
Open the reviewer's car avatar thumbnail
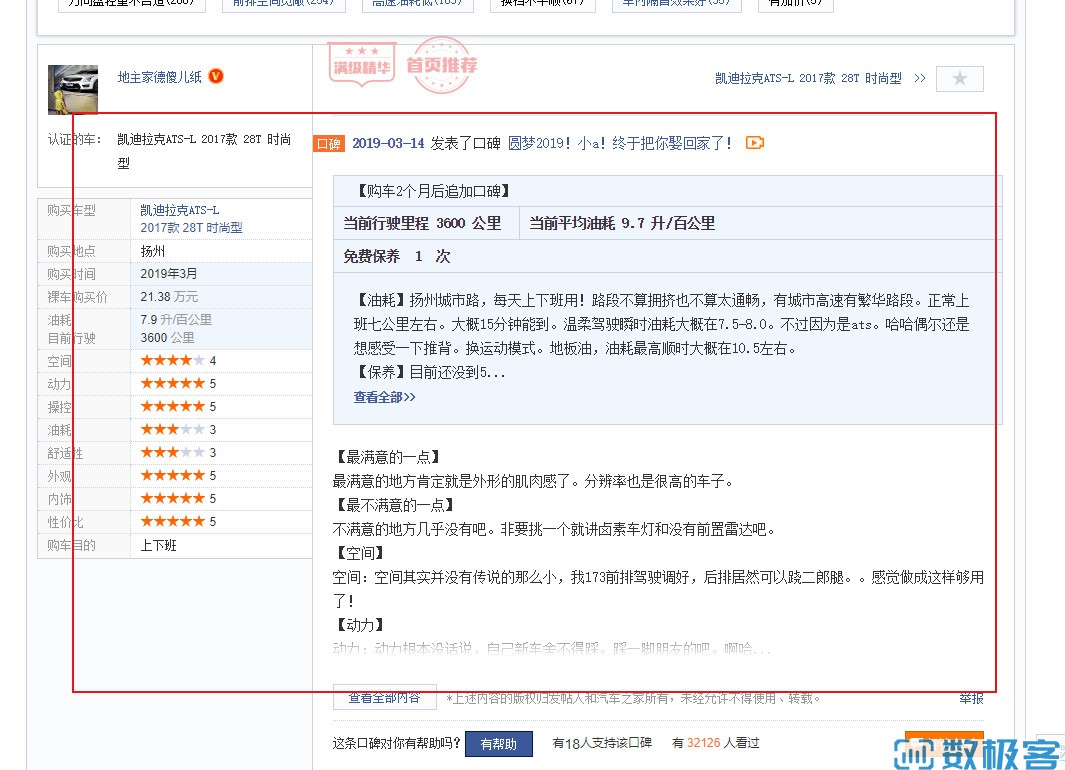(x=73, y=90)
